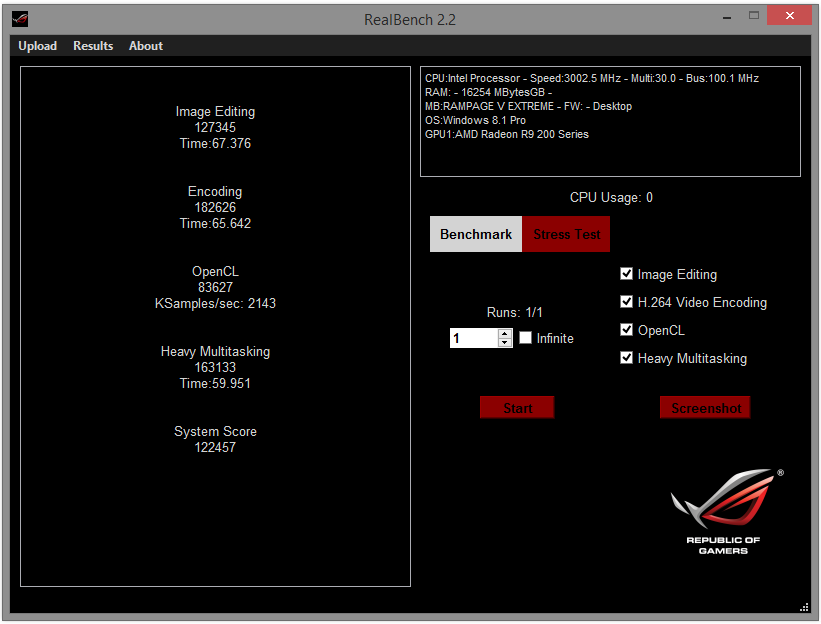Click the System Score value 122457
This screenshot has height=624, width=821.
(215, 448)
